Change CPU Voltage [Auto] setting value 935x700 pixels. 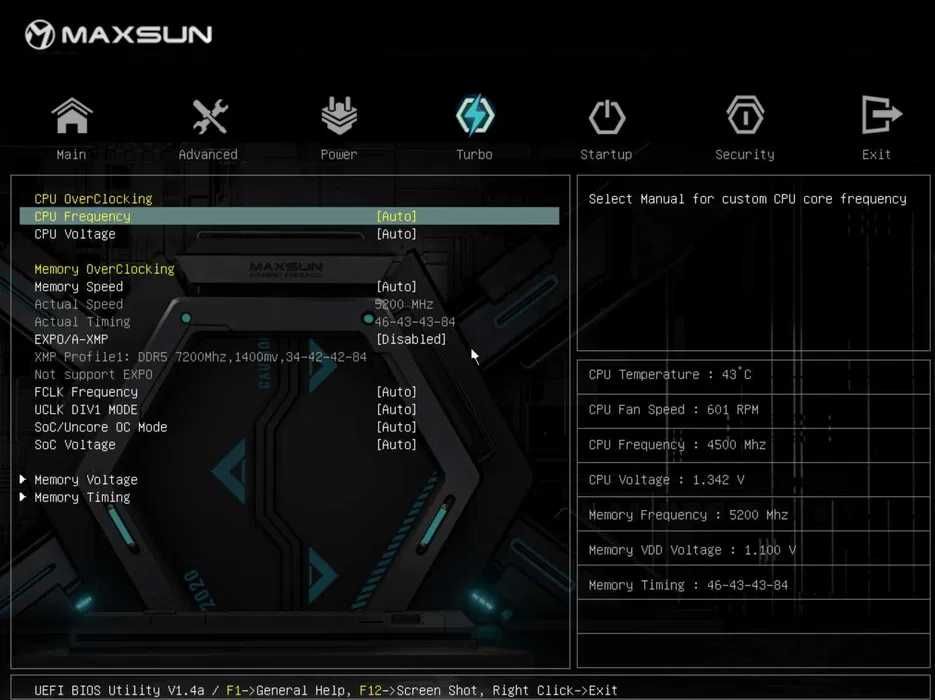point(397,234)
